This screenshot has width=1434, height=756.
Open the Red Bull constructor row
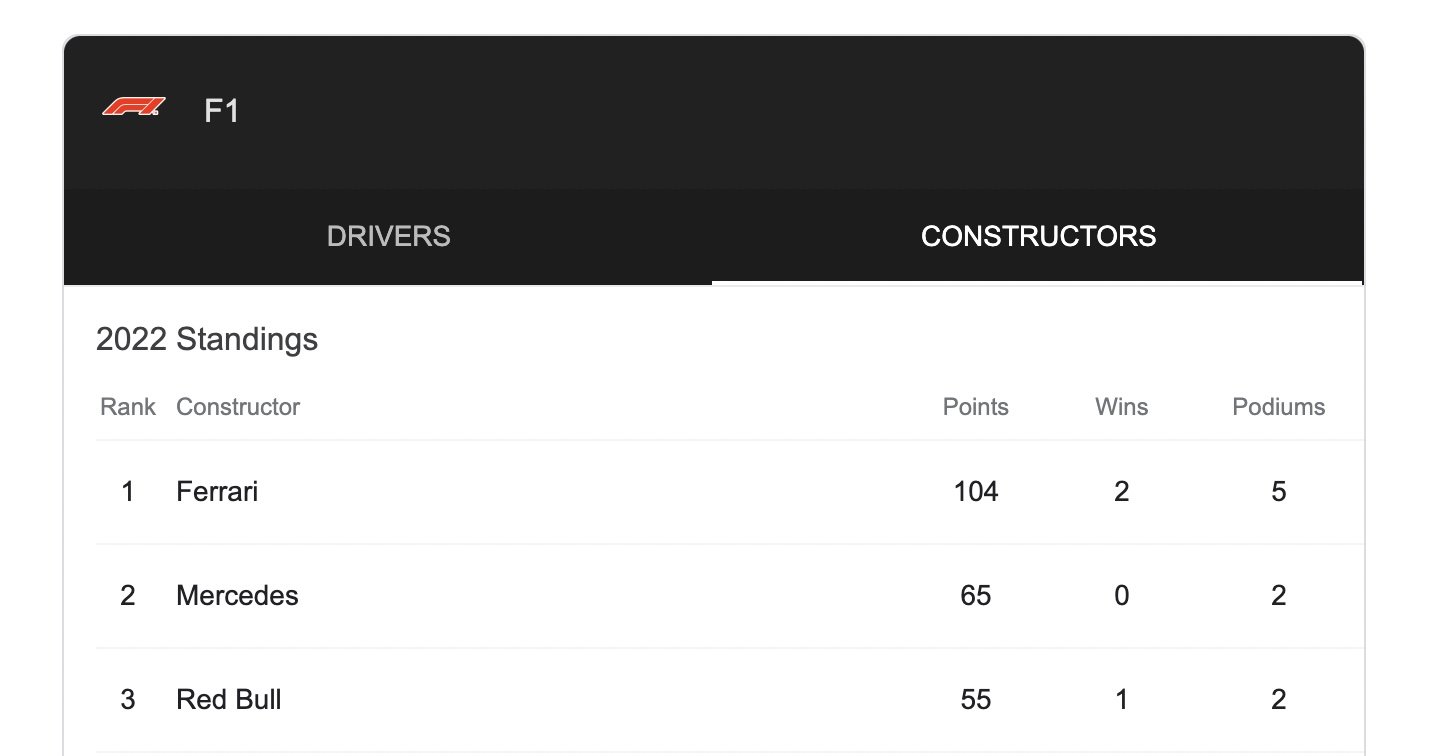228,700
